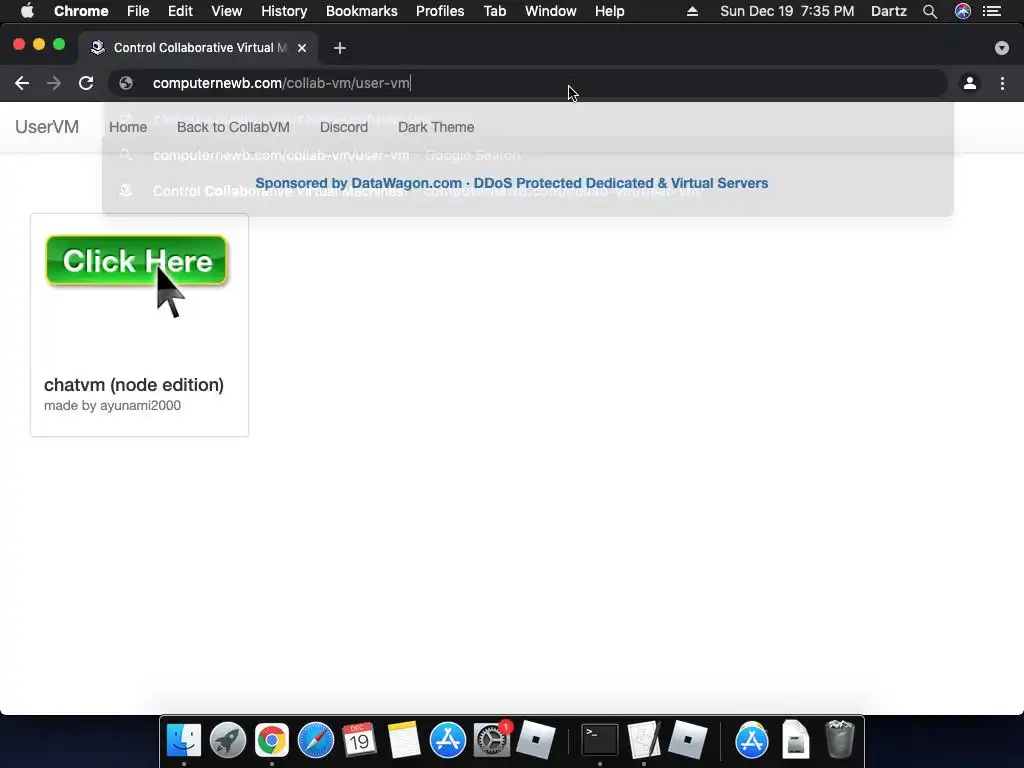Go to Home in the navbar
1024x768 pixels.
point(128,127)
